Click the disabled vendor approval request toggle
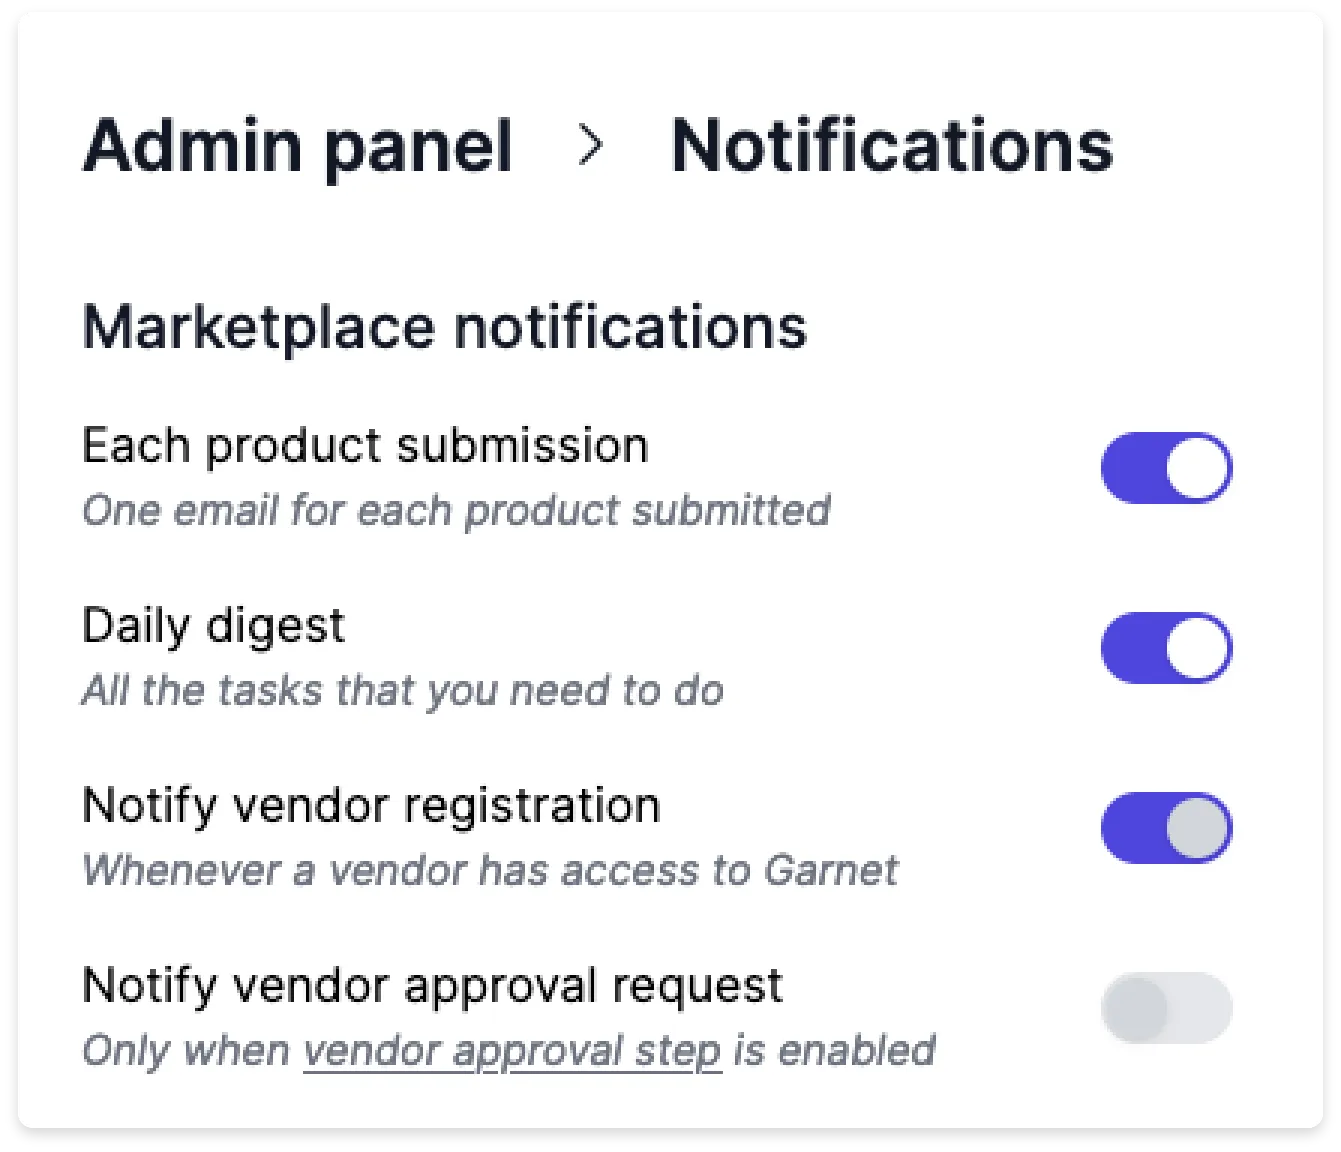The width and height of the screenshot is (1341, 1152). coord(1166,1008)
